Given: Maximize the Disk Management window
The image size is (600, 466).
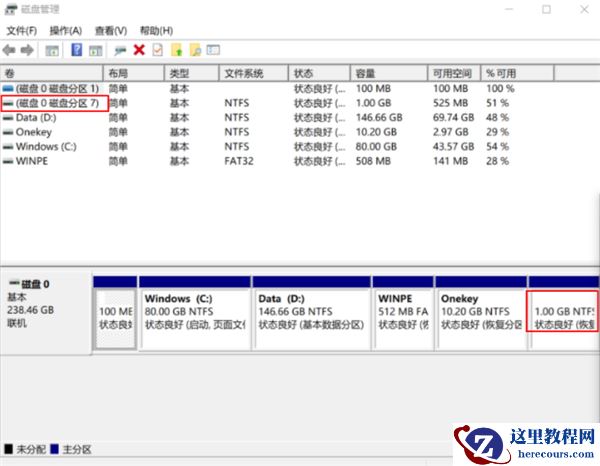Looking at the screenshot, I should tap(546, 9).
